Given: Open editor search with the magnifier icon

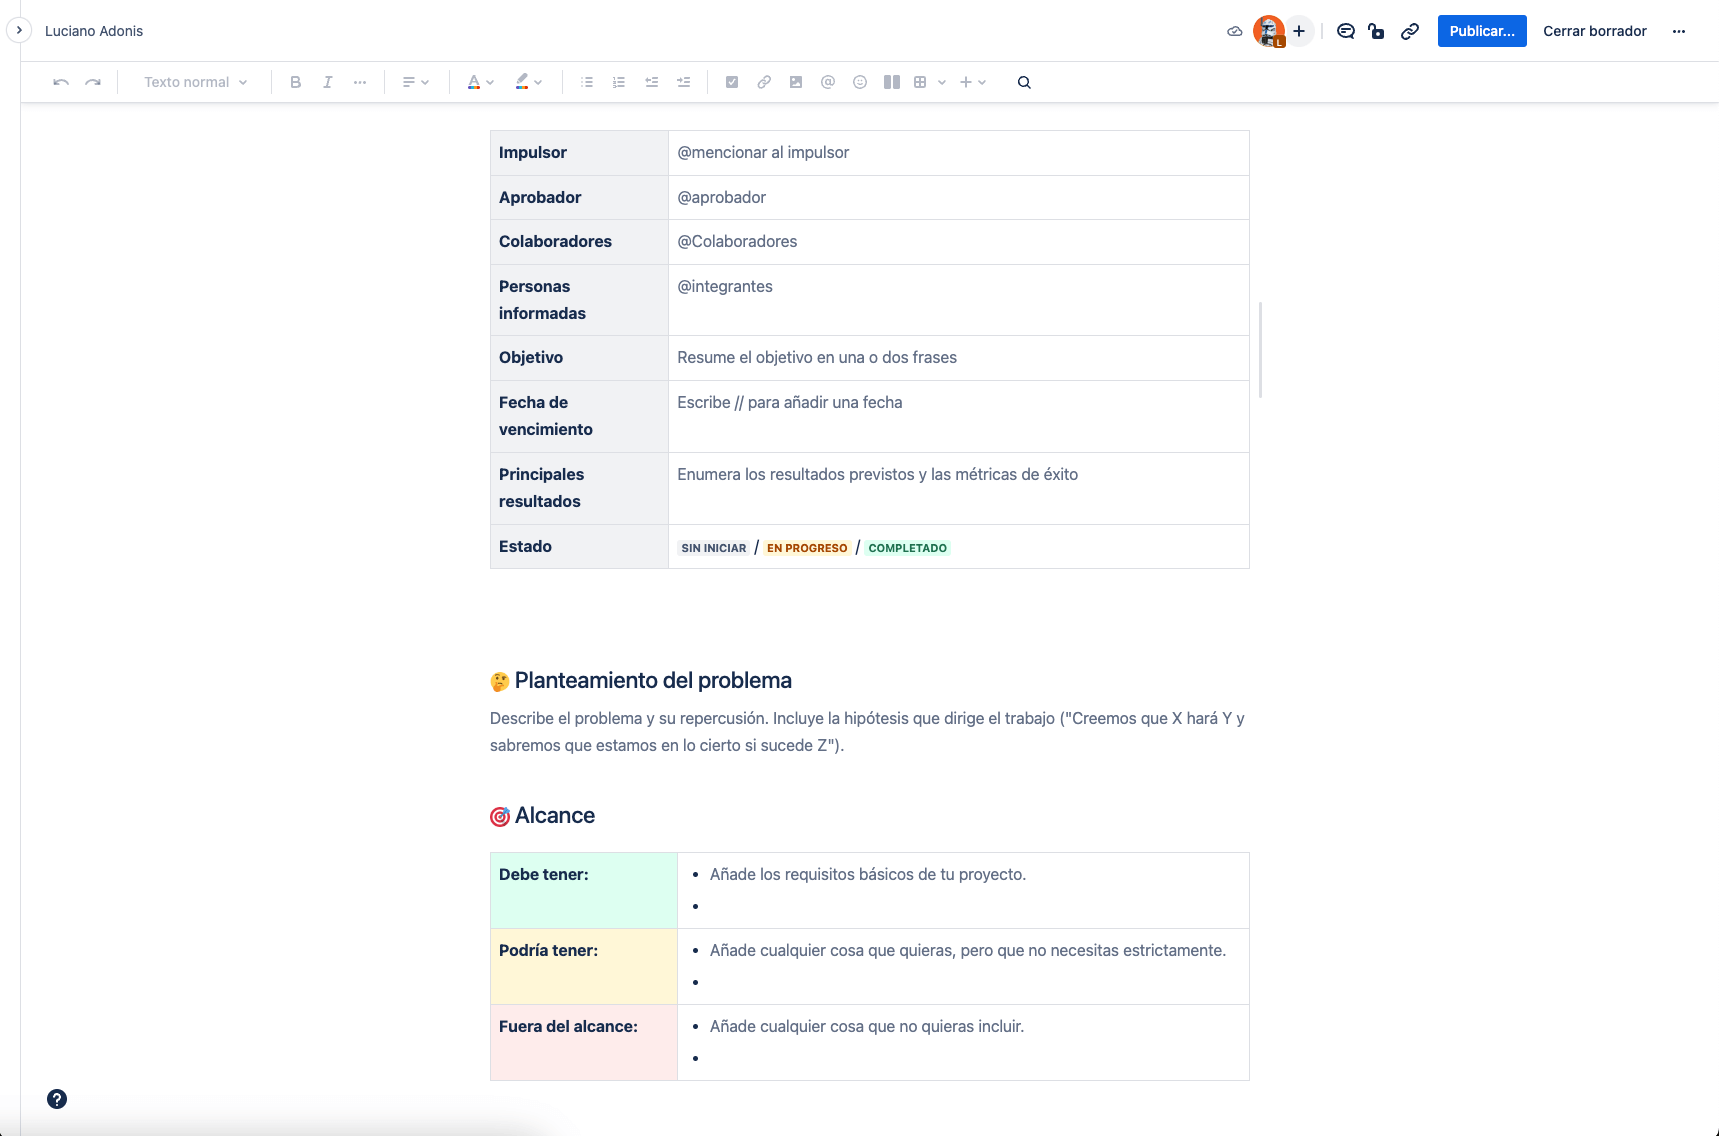Looking at the screenshot, I should (1024, 81).
